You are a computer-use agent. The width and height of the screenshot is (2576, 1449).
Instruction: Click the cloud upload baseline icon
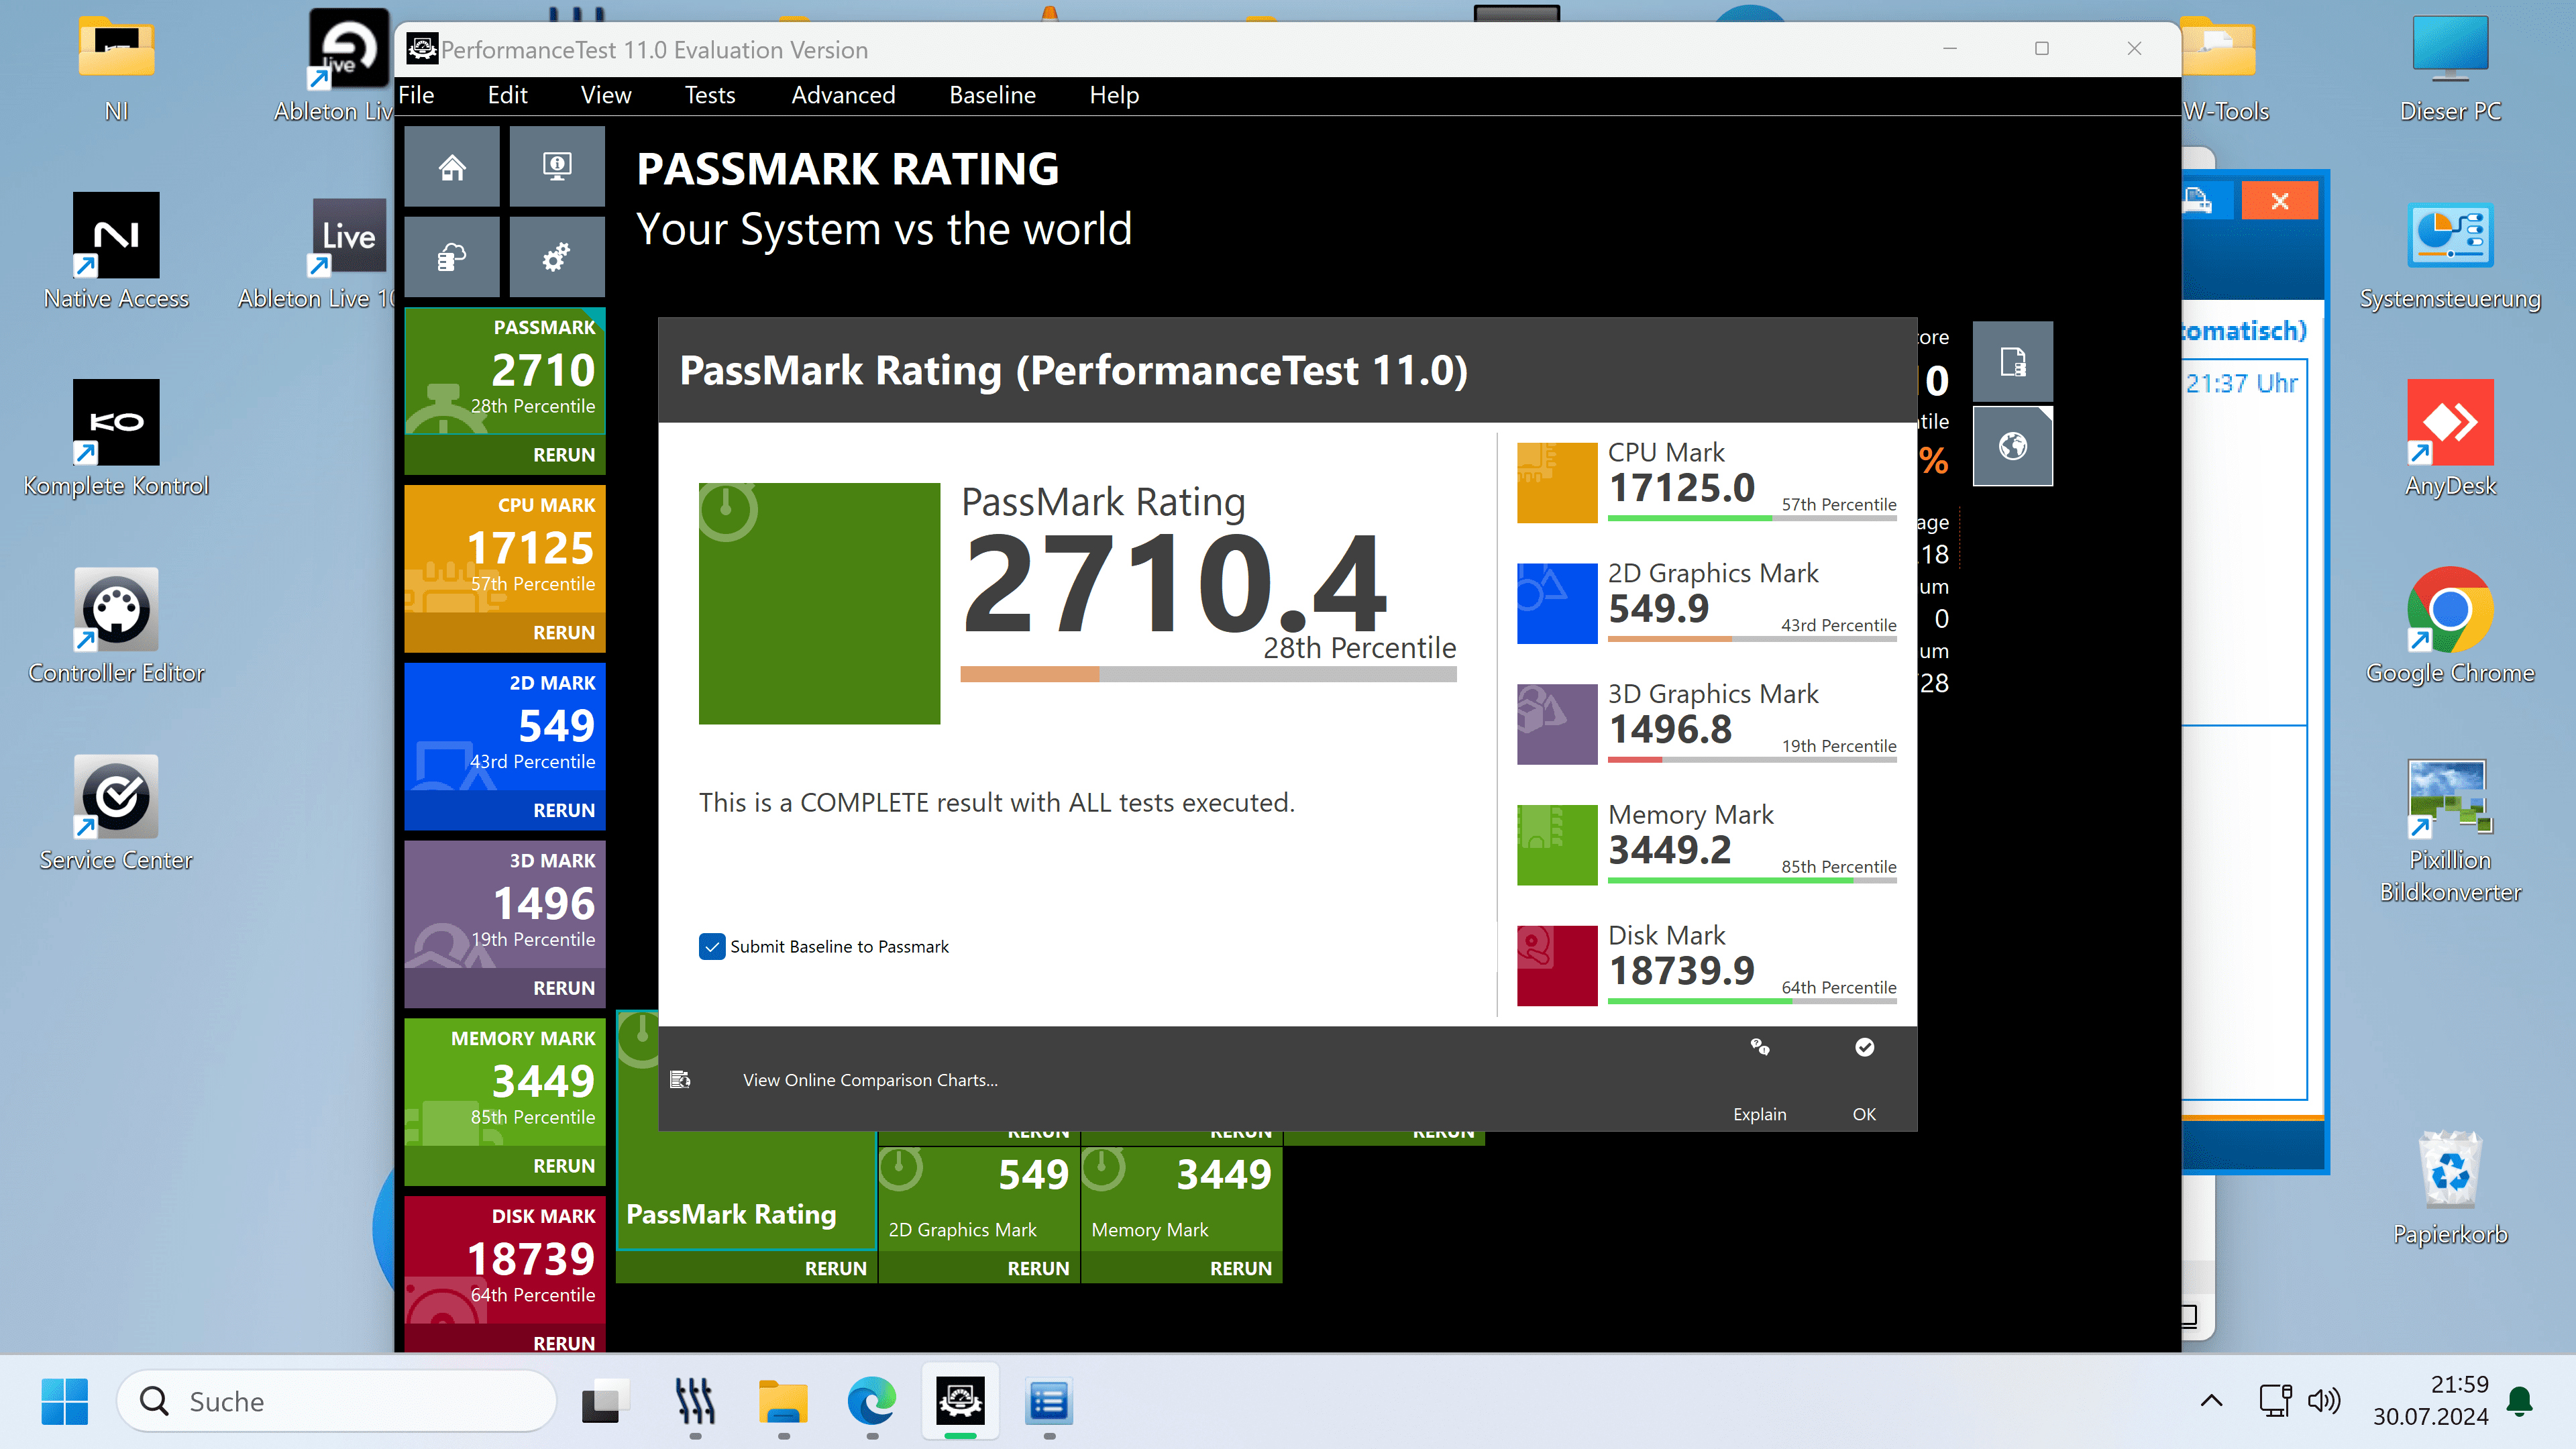point(452,258)
